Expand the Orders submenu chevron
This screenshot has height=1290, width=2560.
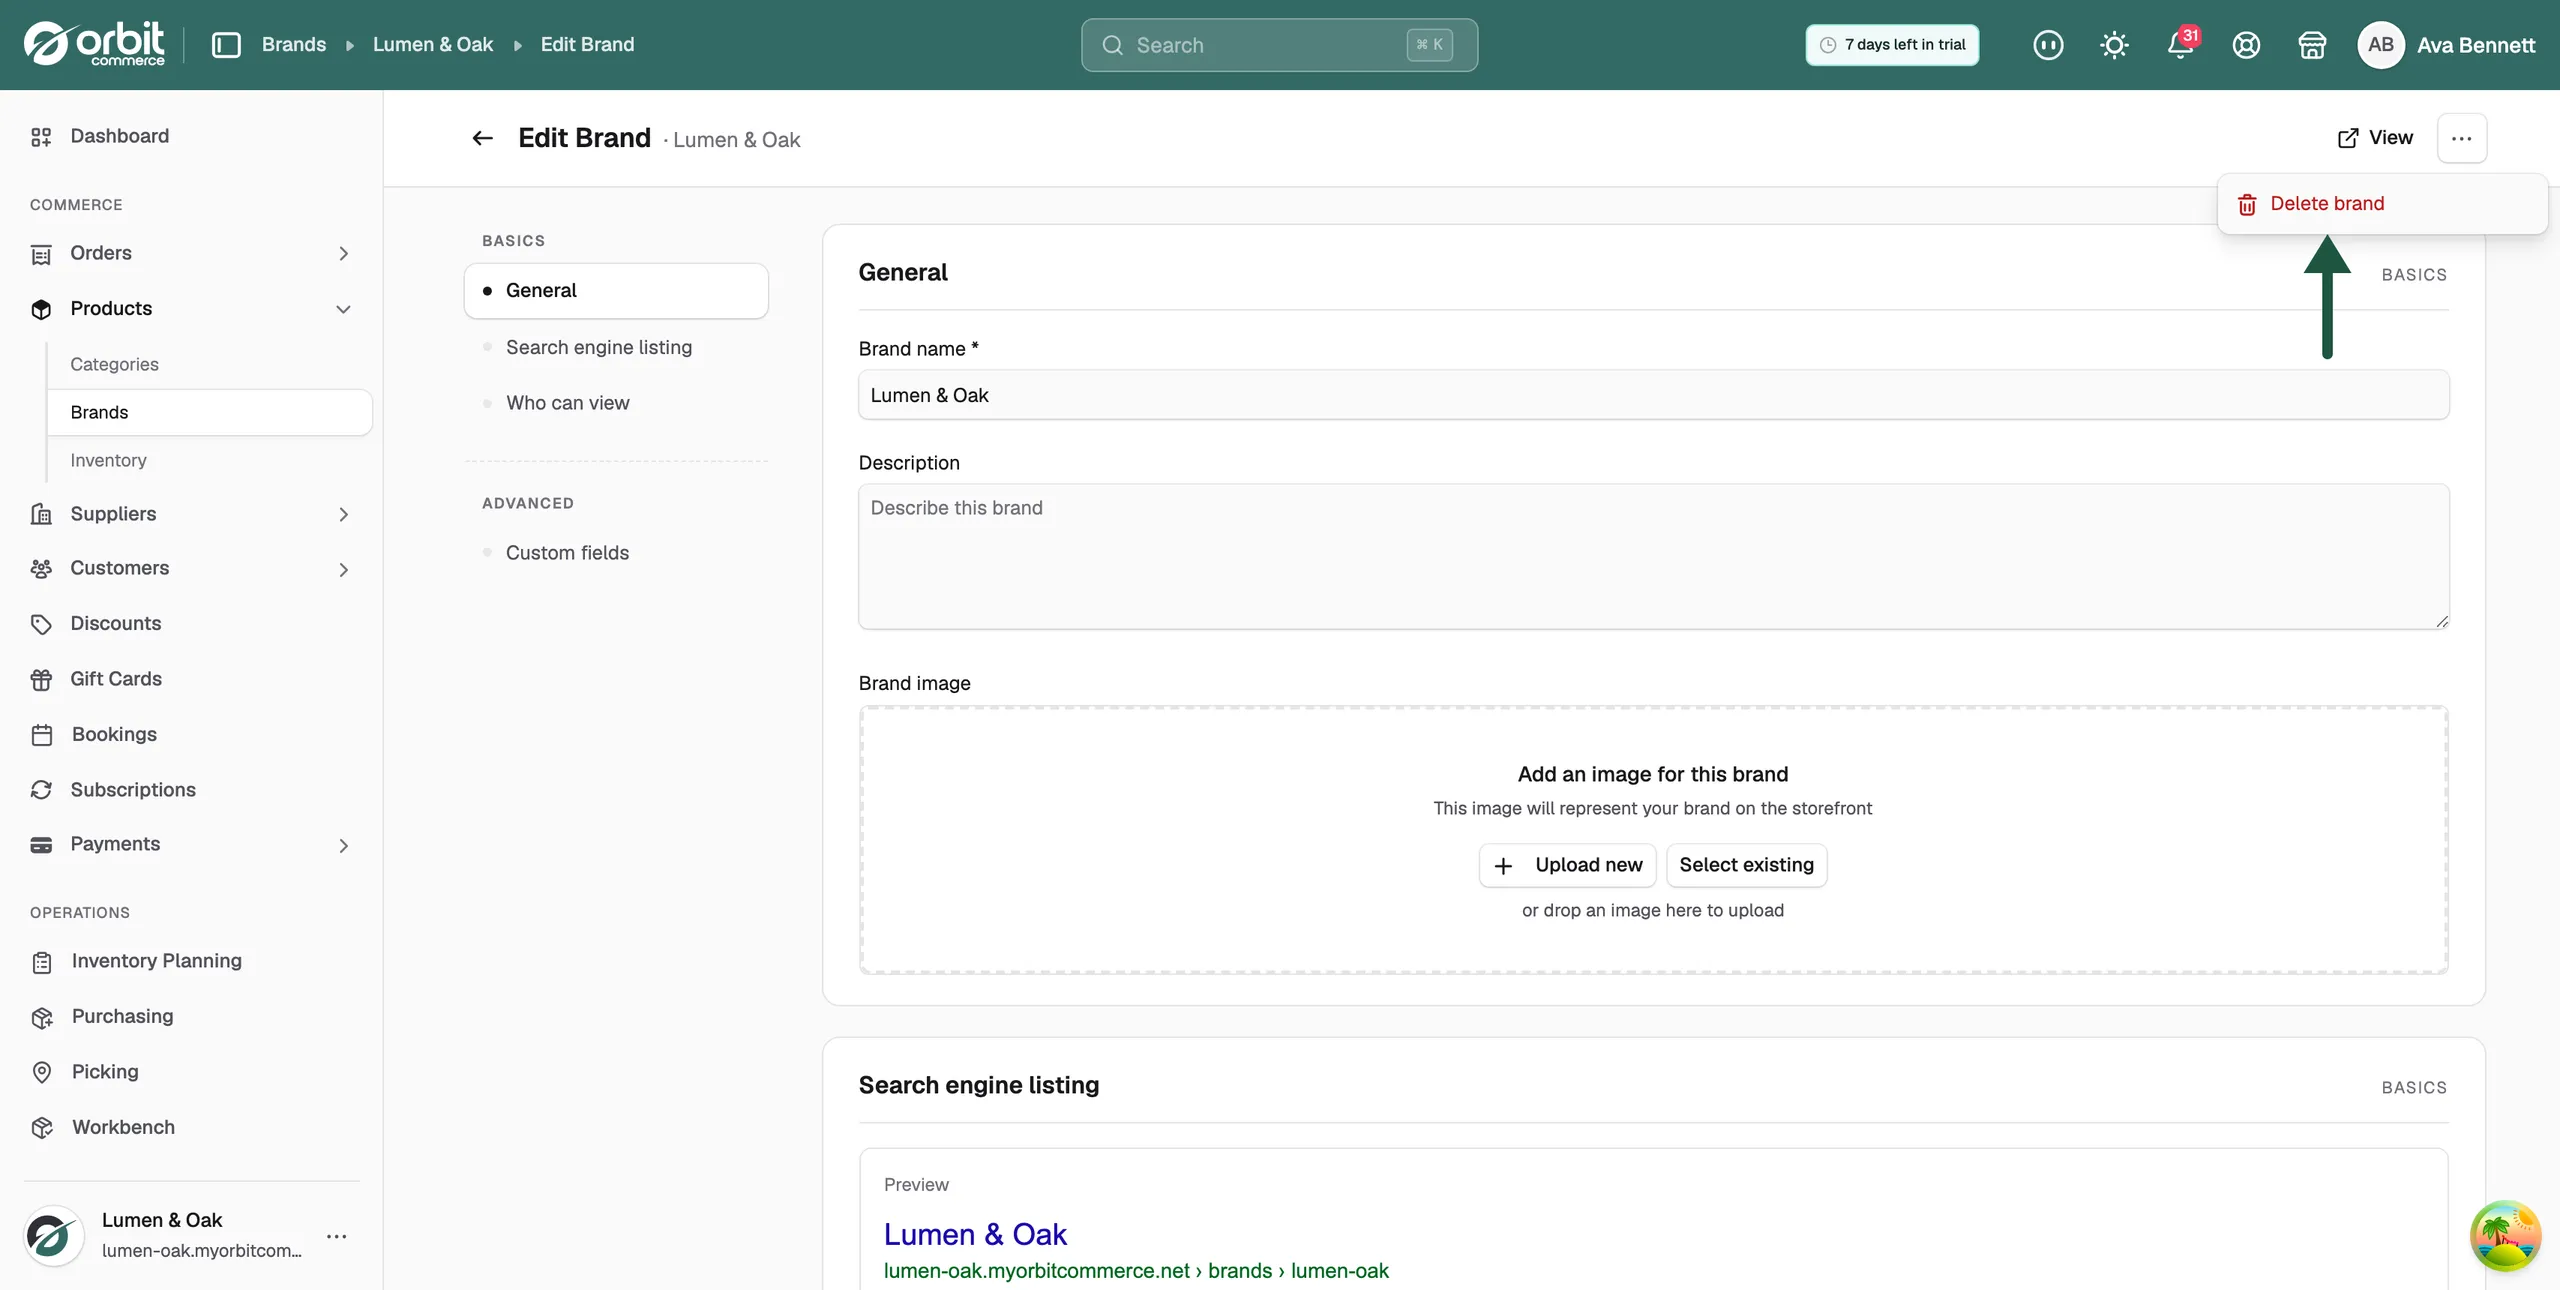(x=343, y=254)
